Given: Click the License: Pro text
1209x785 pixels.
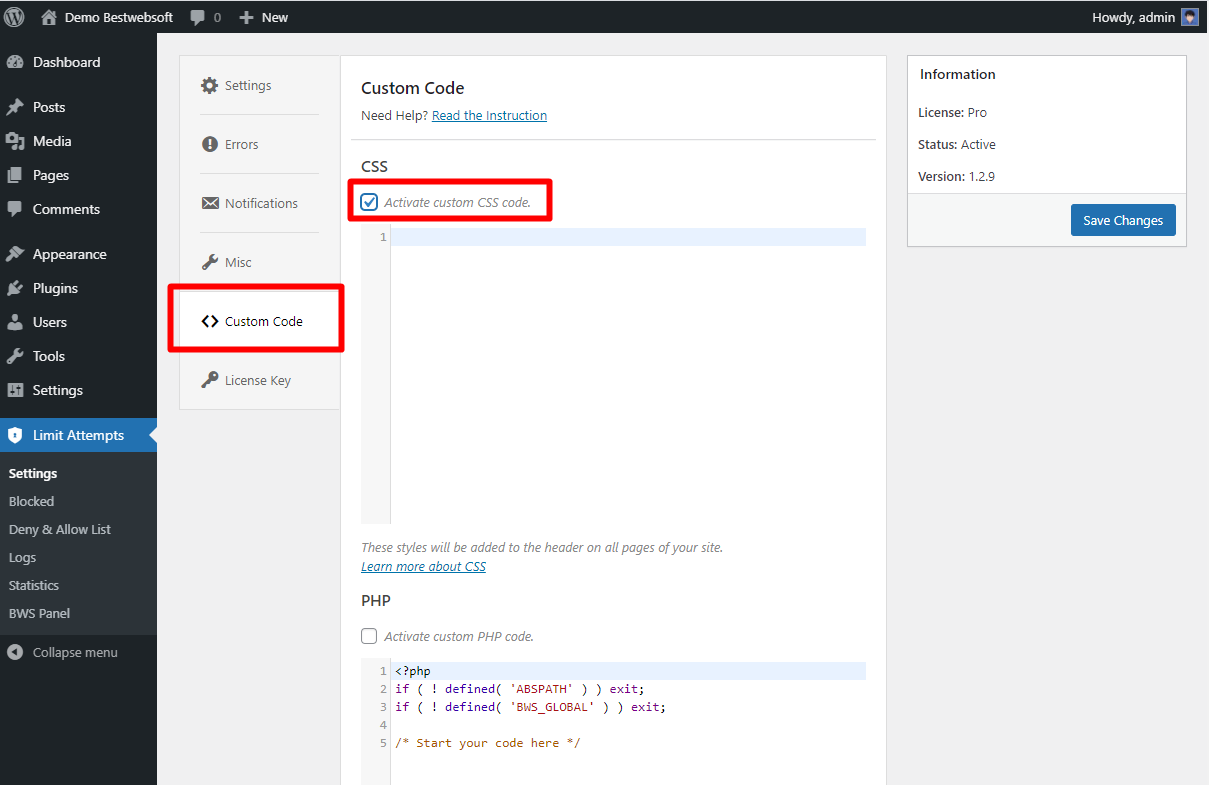Looking at the screenshot, I should pyautogui.click(x=952, y=112).
